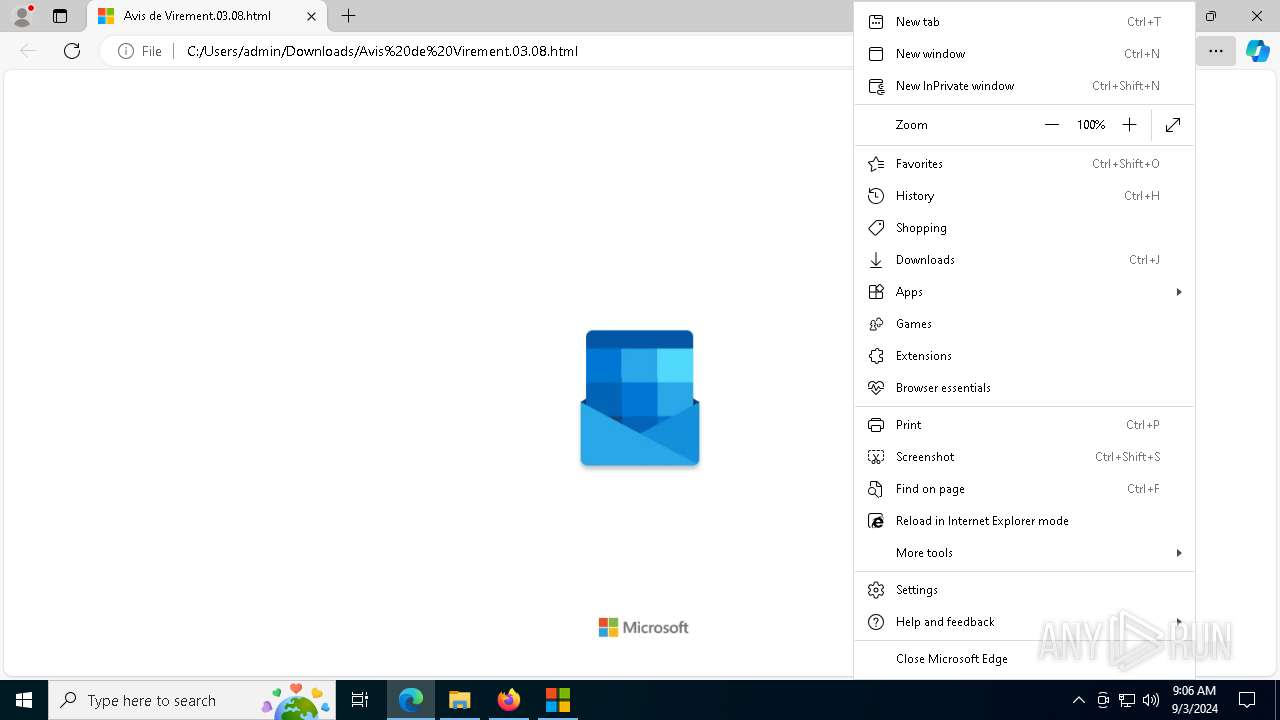This screenshot has width=1280, height=720.
Task: Expand the More tools submenu arrow
Action: click(1179, 553)
